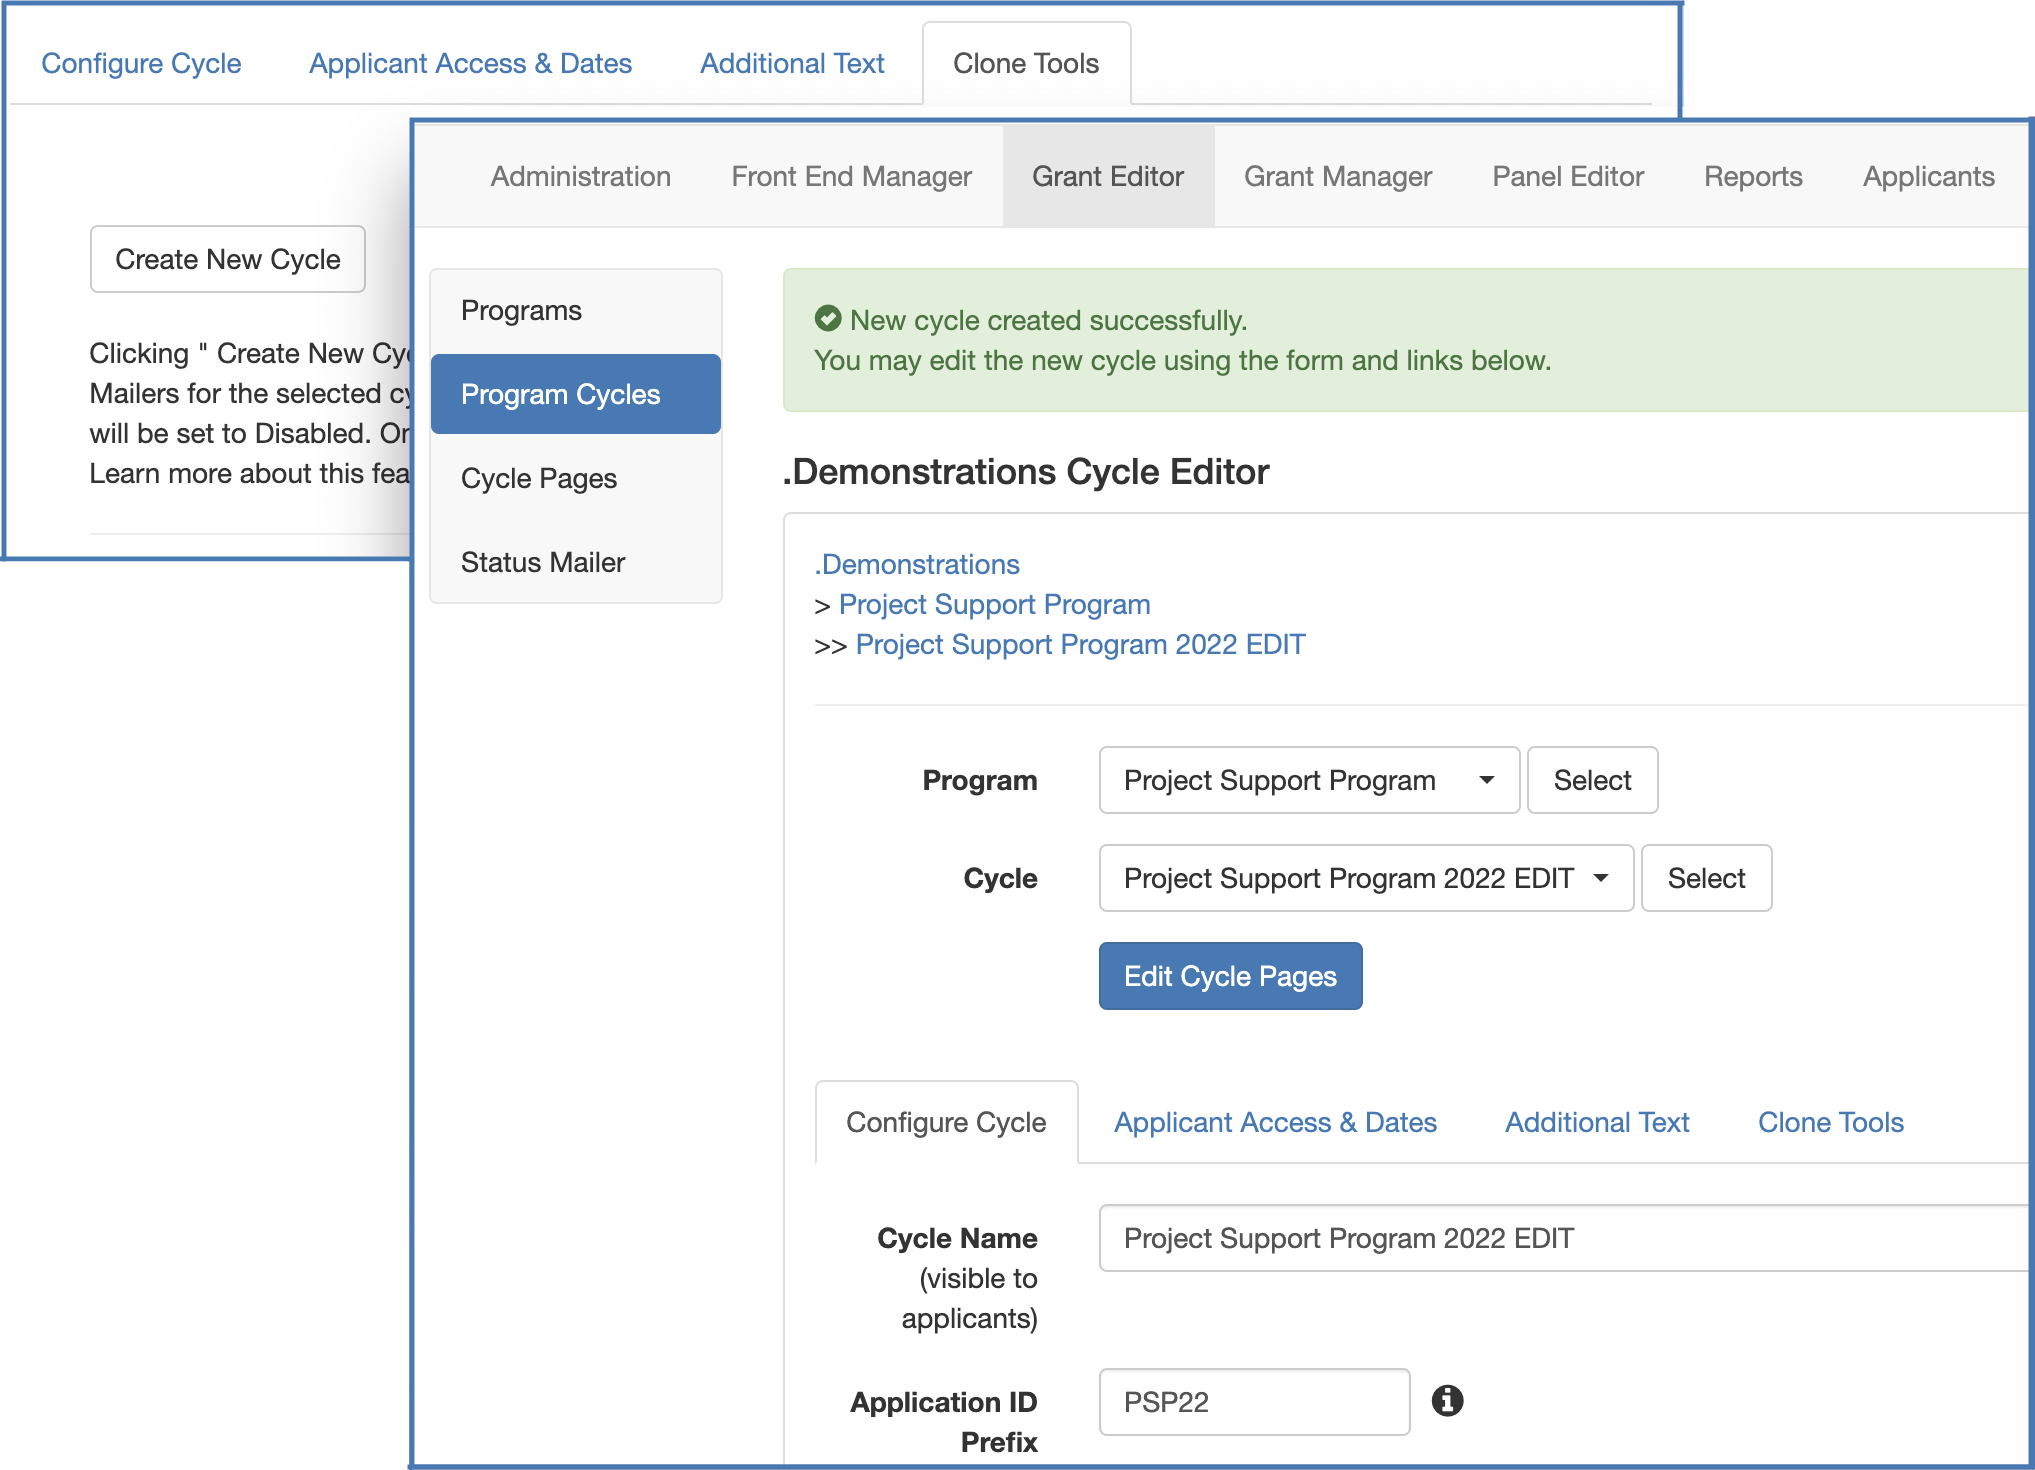Select Program Cycles in the sidebar
The width and height of the screenshot is (2035, 1470).
click(x=576, y=394)
